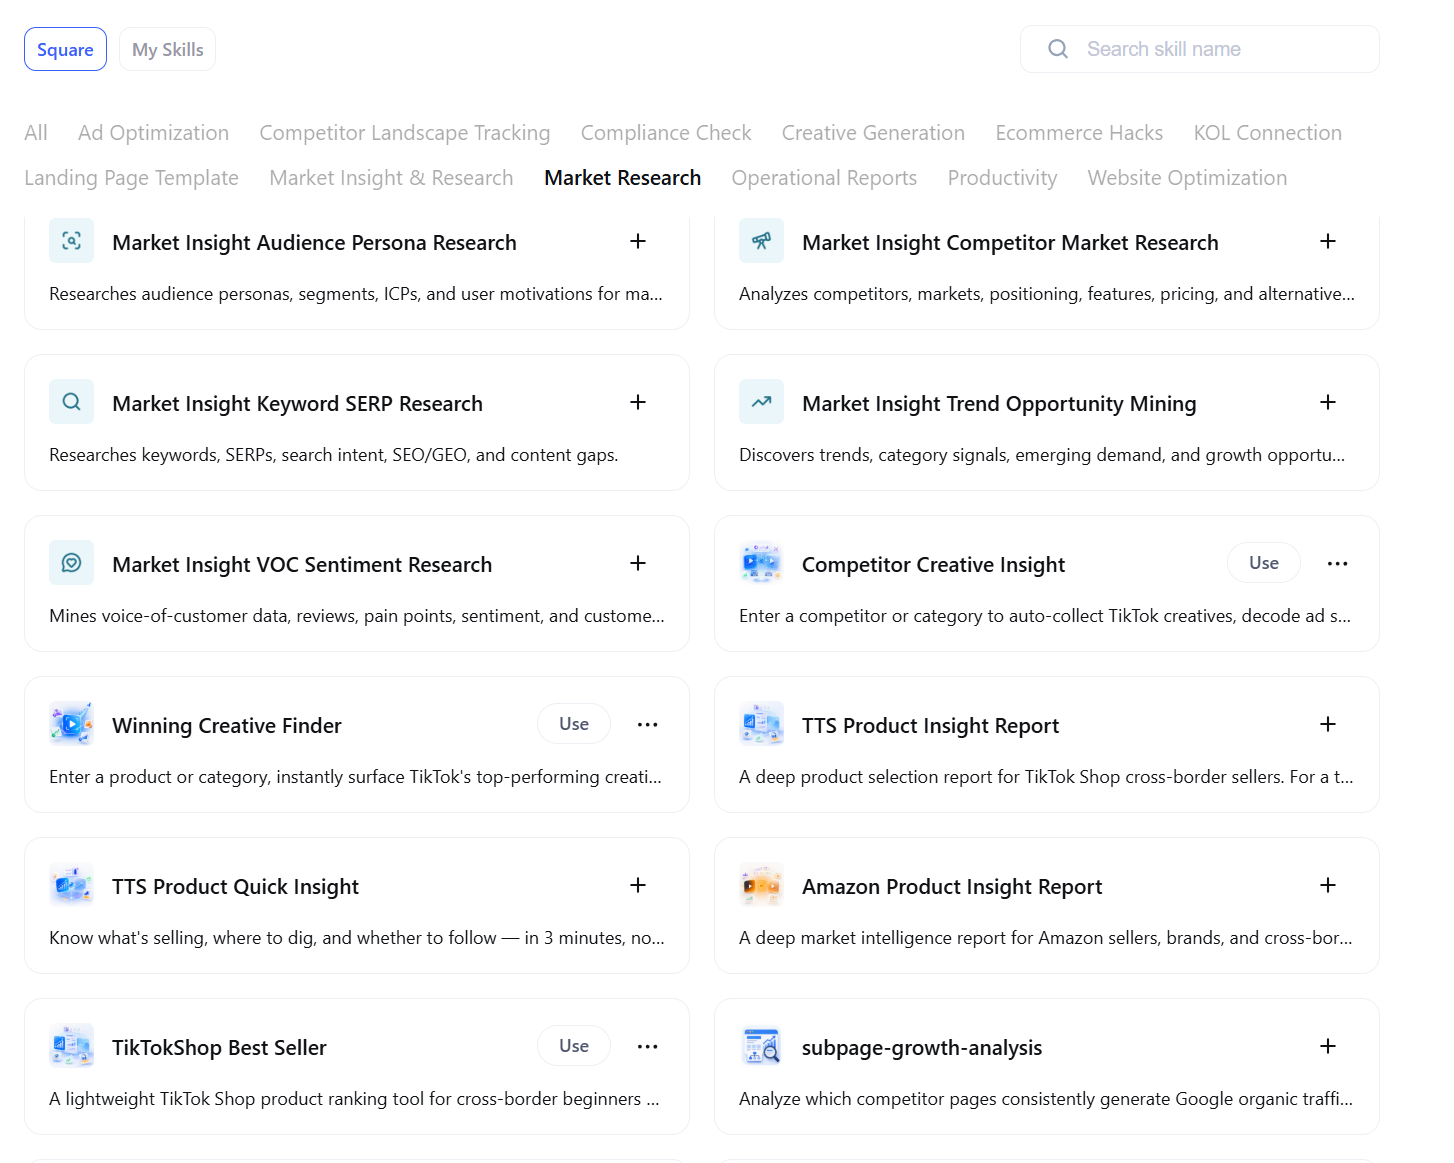This screenshot has height=1163, width=1454.
Task: Add subpage-growth-analysis skill
Action: coord(1328,1046)
